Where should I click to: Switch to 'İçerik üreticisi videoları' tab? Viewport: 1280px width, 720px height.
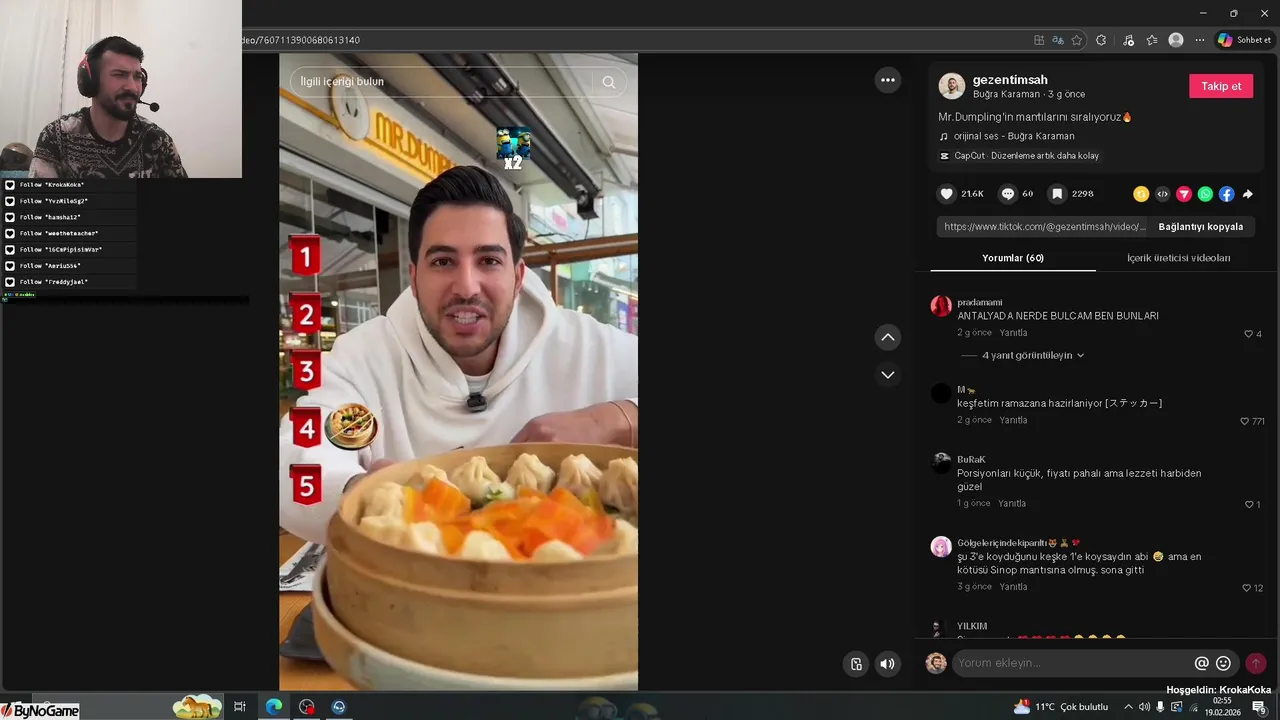pos(1179,258)
